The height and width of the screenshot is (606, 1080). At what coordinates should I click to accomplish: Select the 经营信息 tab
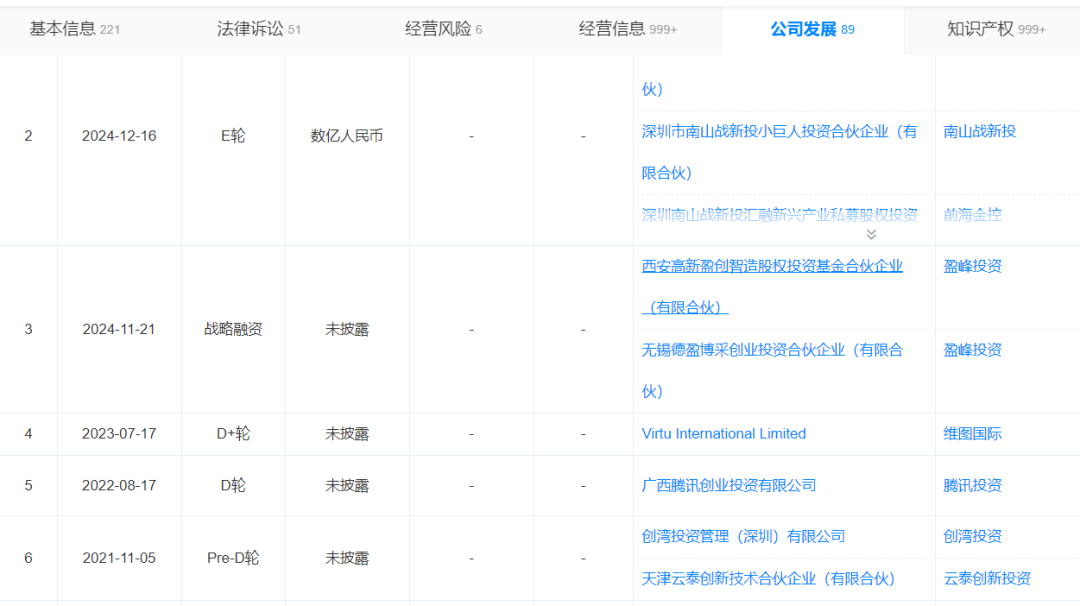(627, 30)
